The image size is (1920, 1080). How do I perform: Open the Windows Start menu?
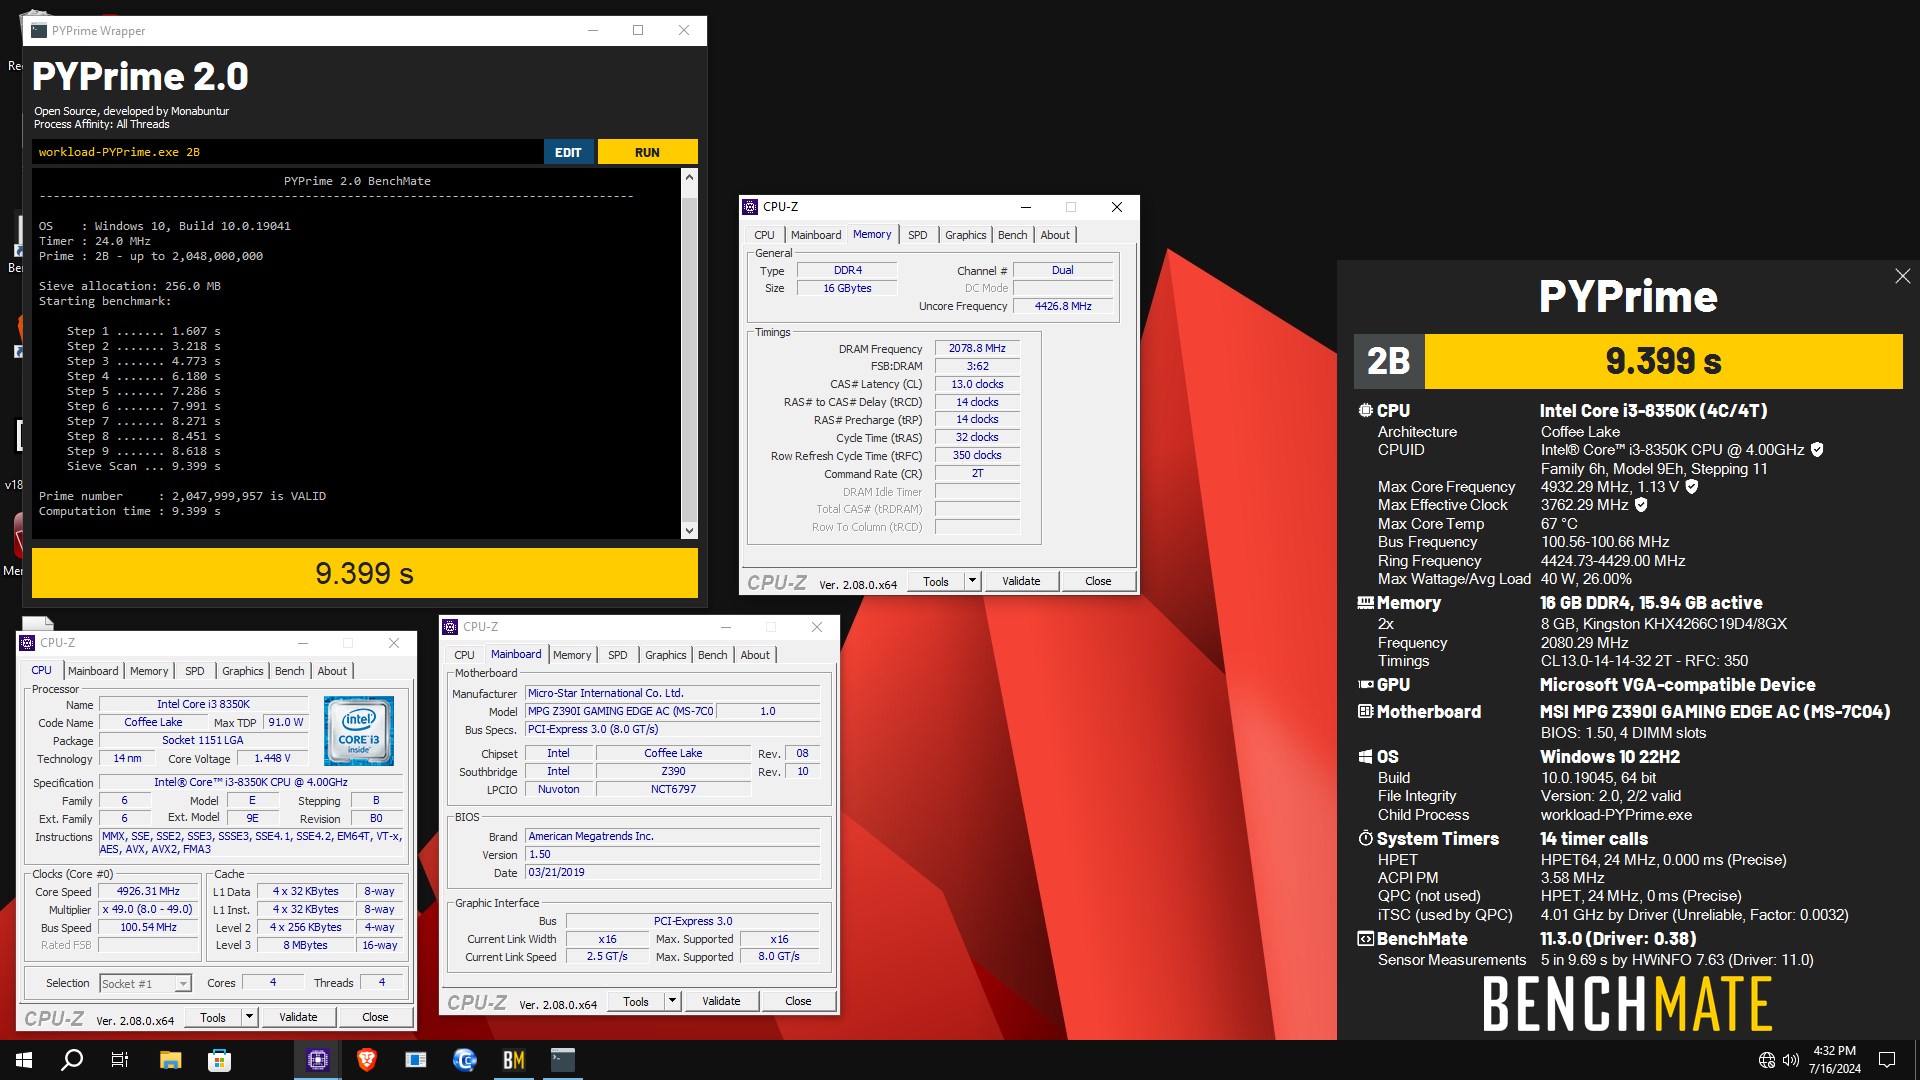point(24,1060)
